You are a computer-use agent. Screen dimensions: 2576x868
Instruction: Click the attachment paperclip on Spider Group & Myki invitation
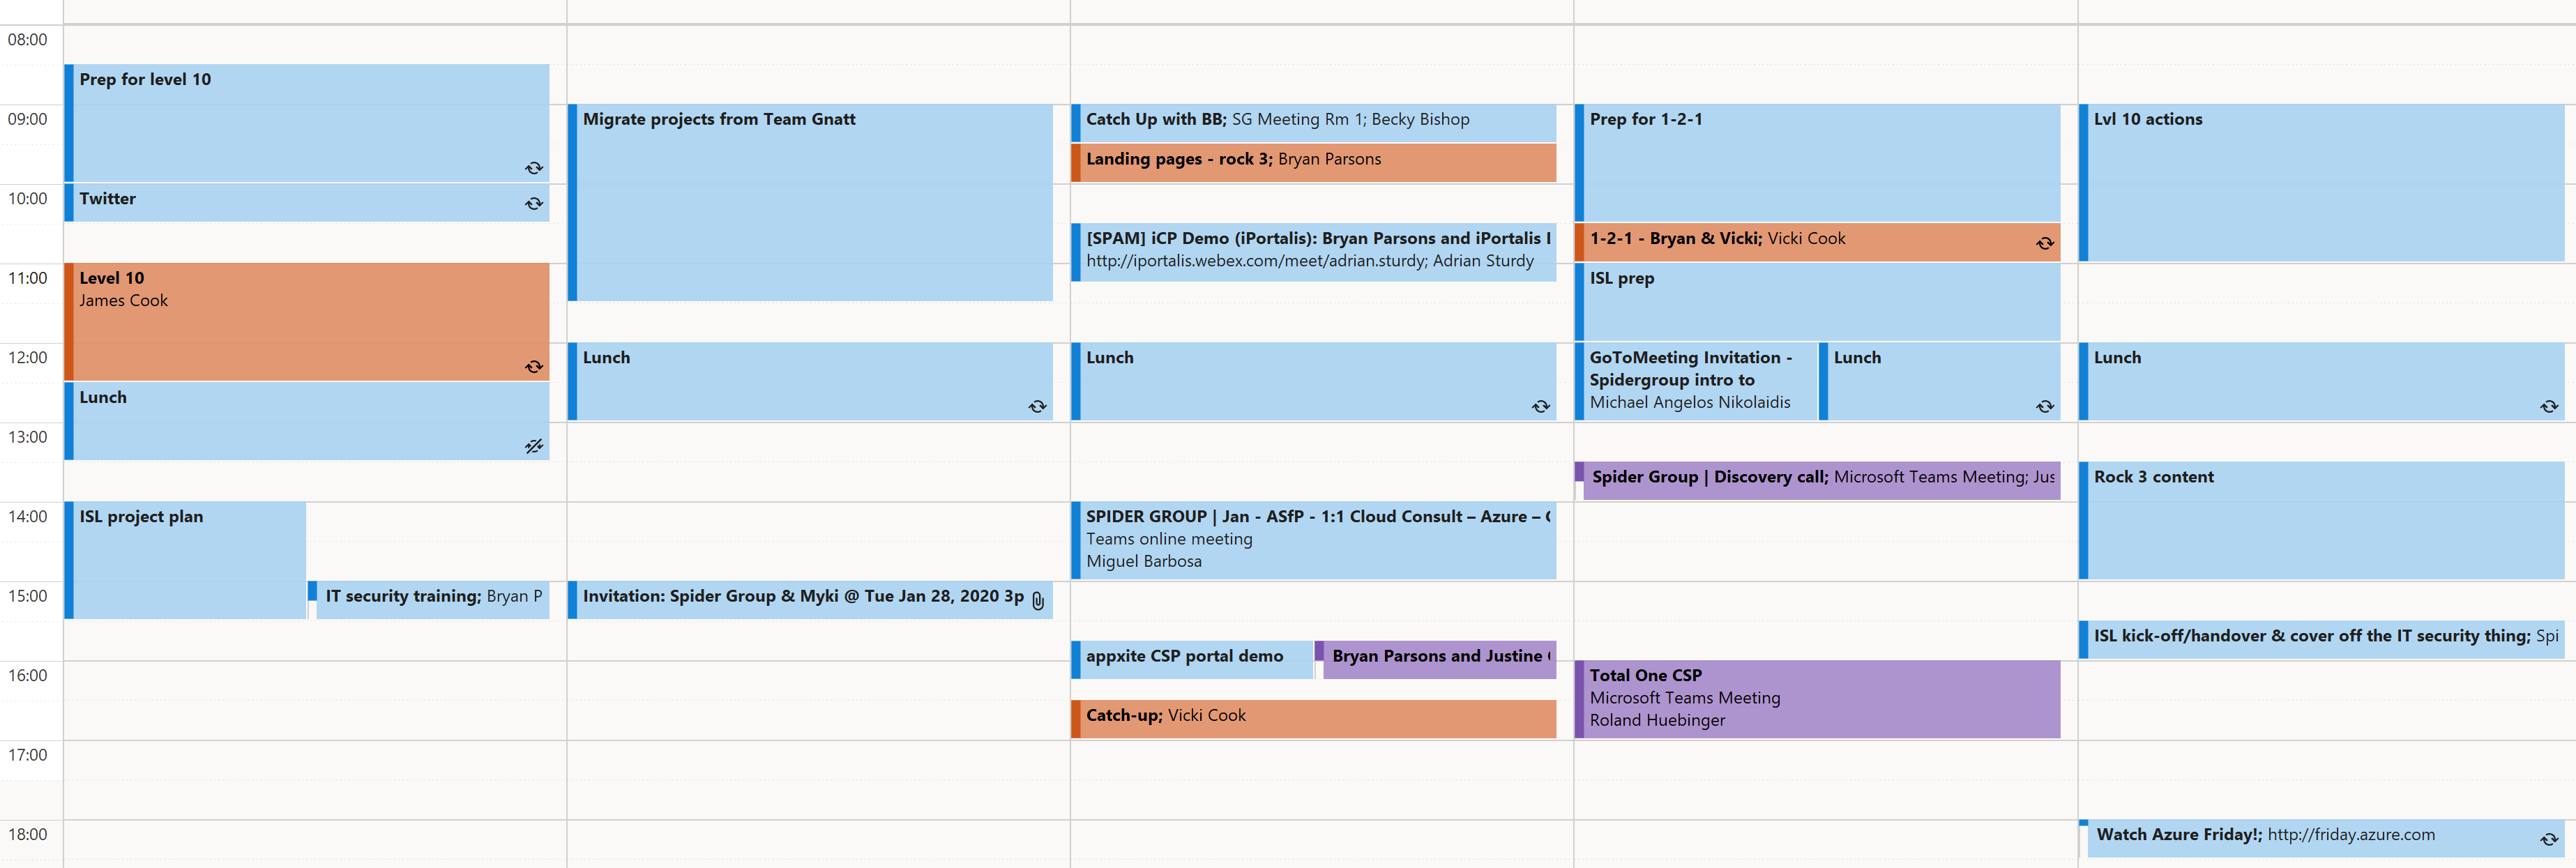pos(1038,600)
